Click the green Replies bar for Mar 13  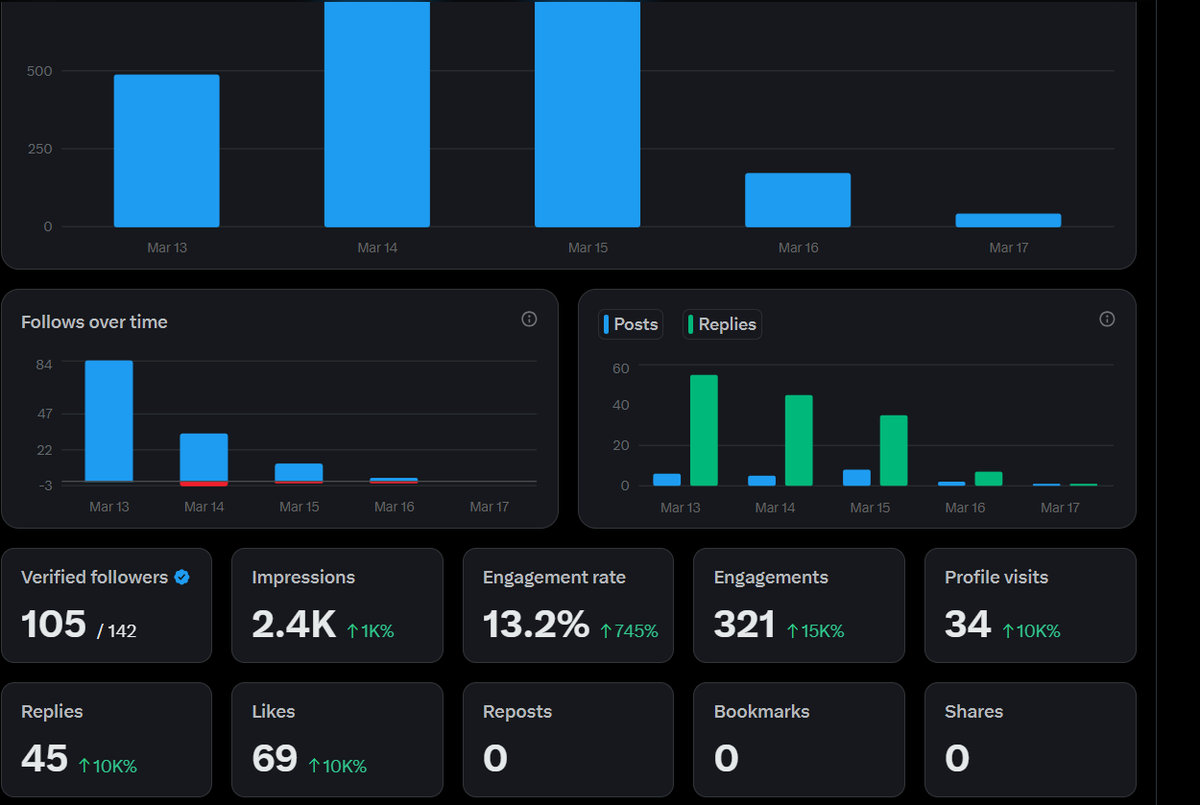pyautogui.click(x=704, y=430)
